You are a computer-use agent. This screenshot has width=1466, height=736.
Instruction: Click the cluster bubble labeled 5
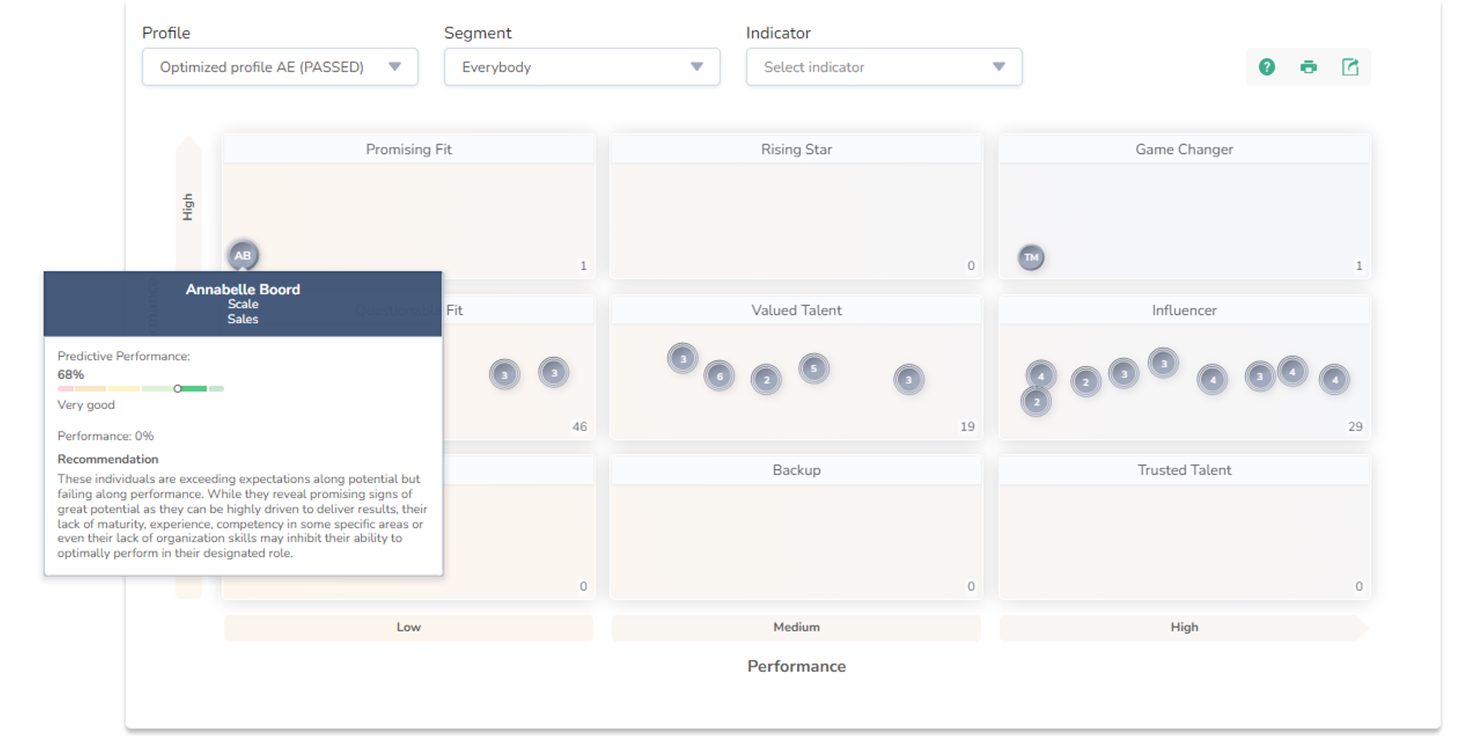click(814, 369)
